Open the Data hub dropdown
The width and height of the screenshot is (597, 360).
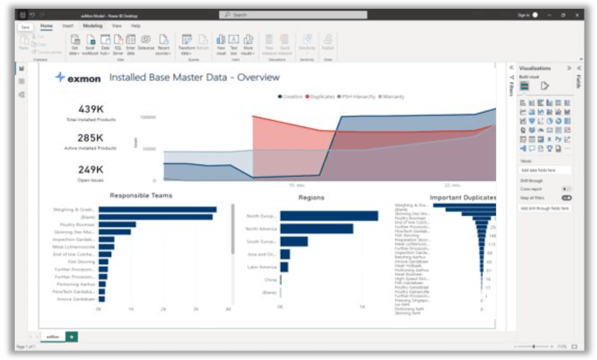tap(105, 45)
